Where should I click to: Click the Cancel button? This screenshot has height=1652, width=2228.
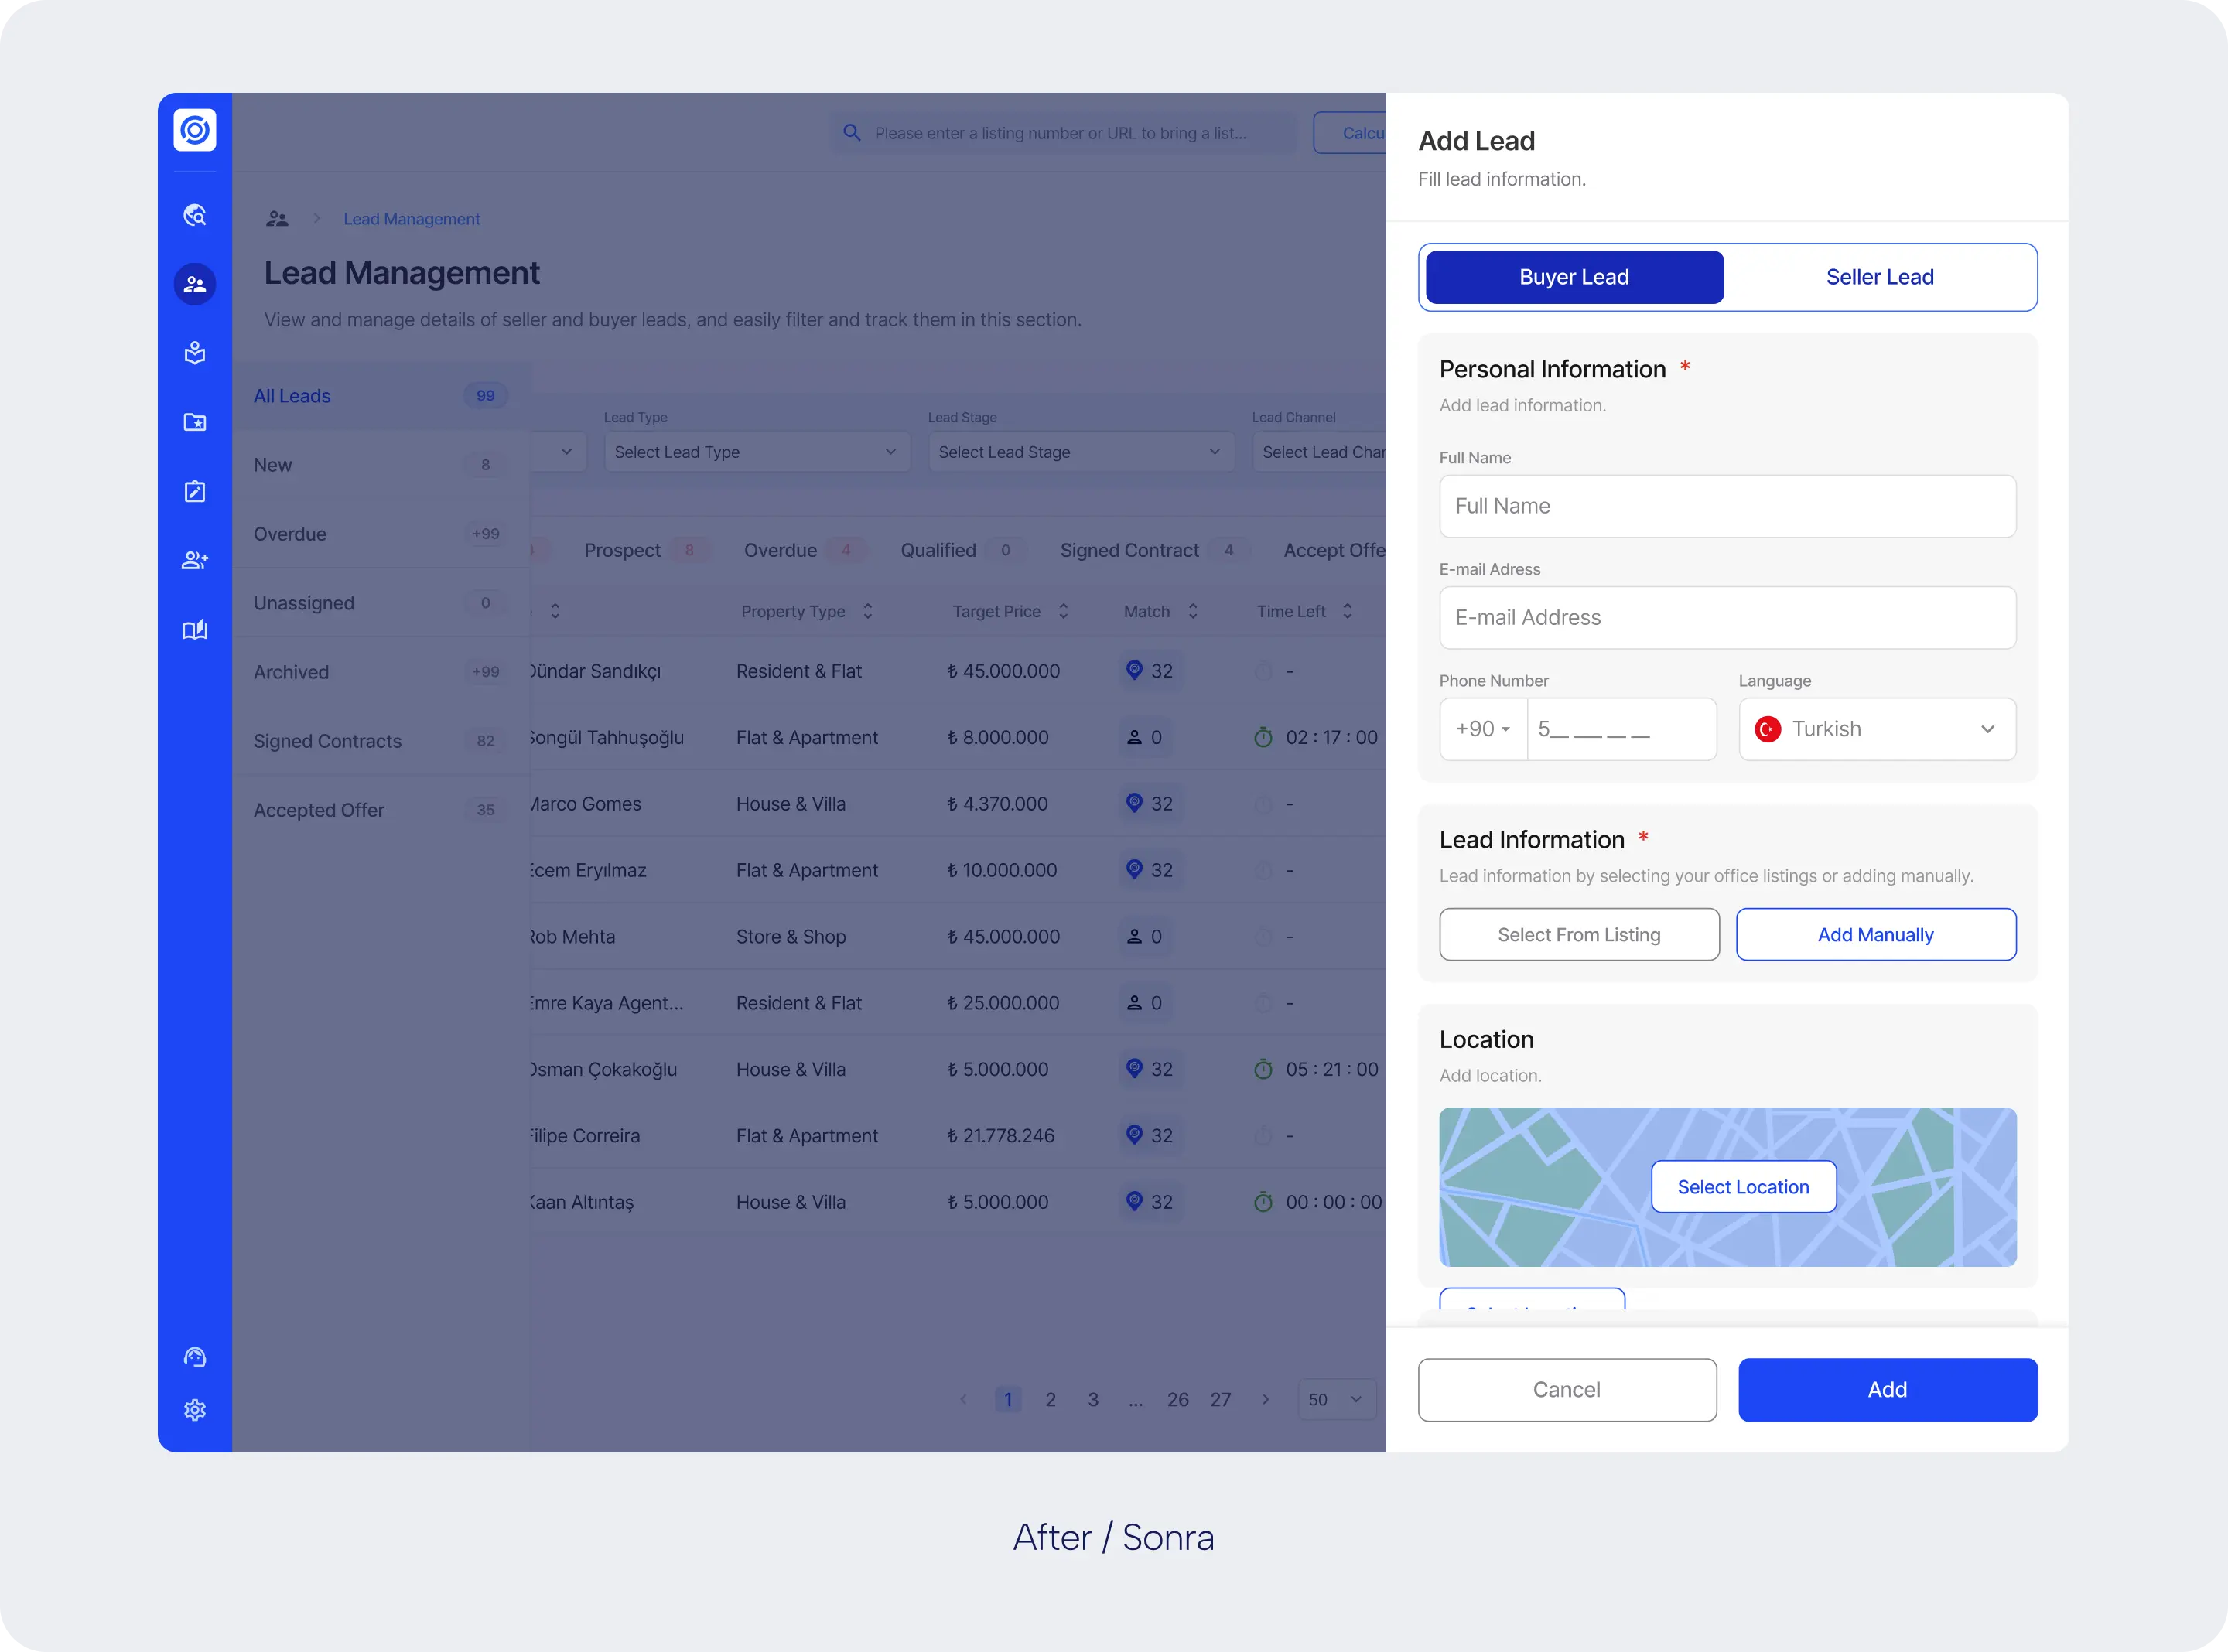tap(1566, 1390)
